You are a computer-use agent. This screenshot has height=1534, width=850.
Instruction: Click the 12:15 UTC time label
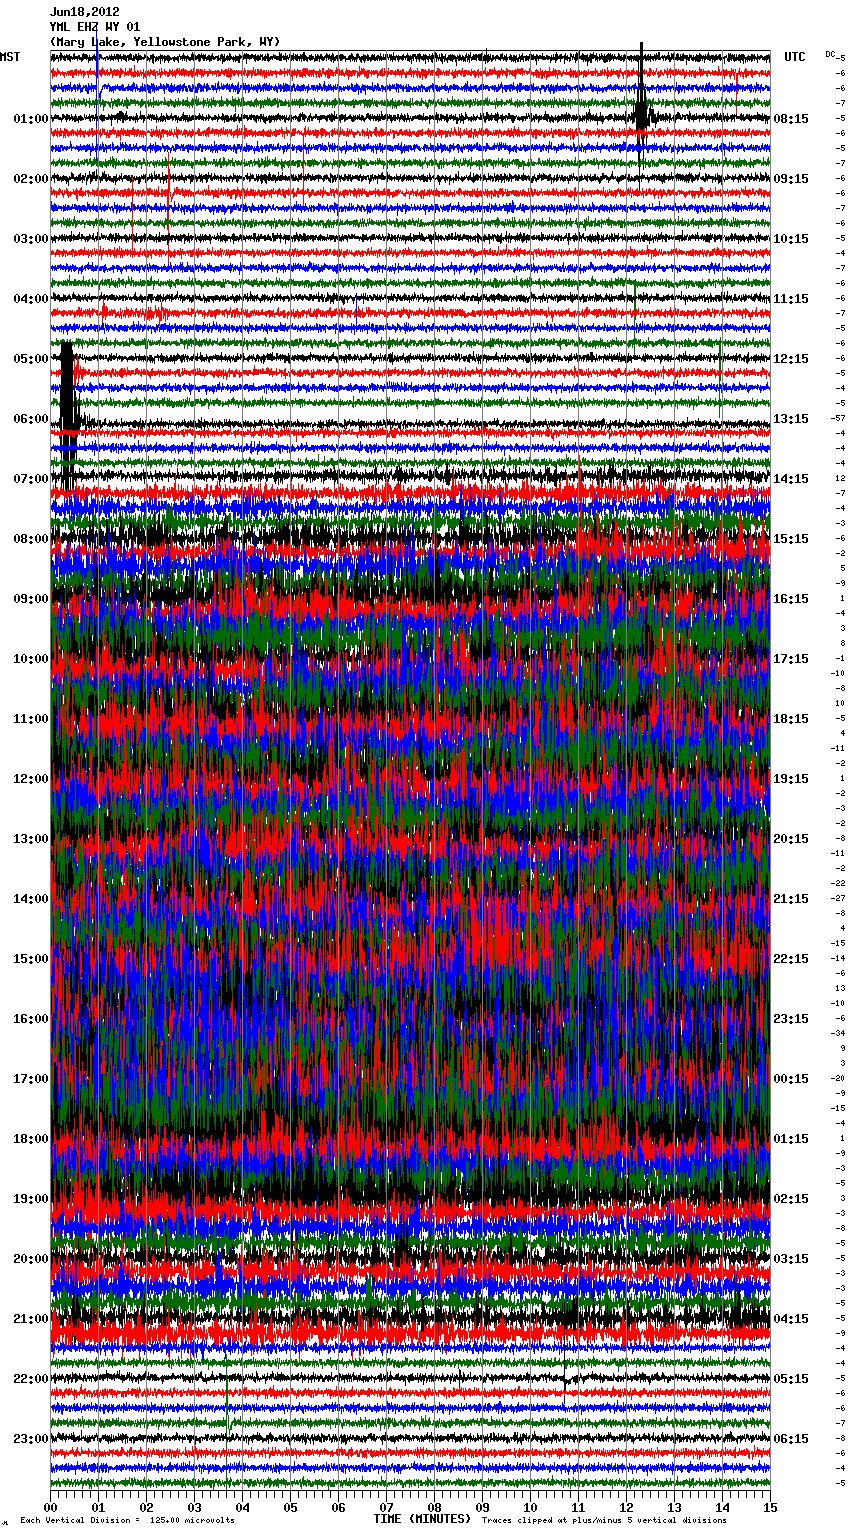pyautogui.click(x=791, y=359)
